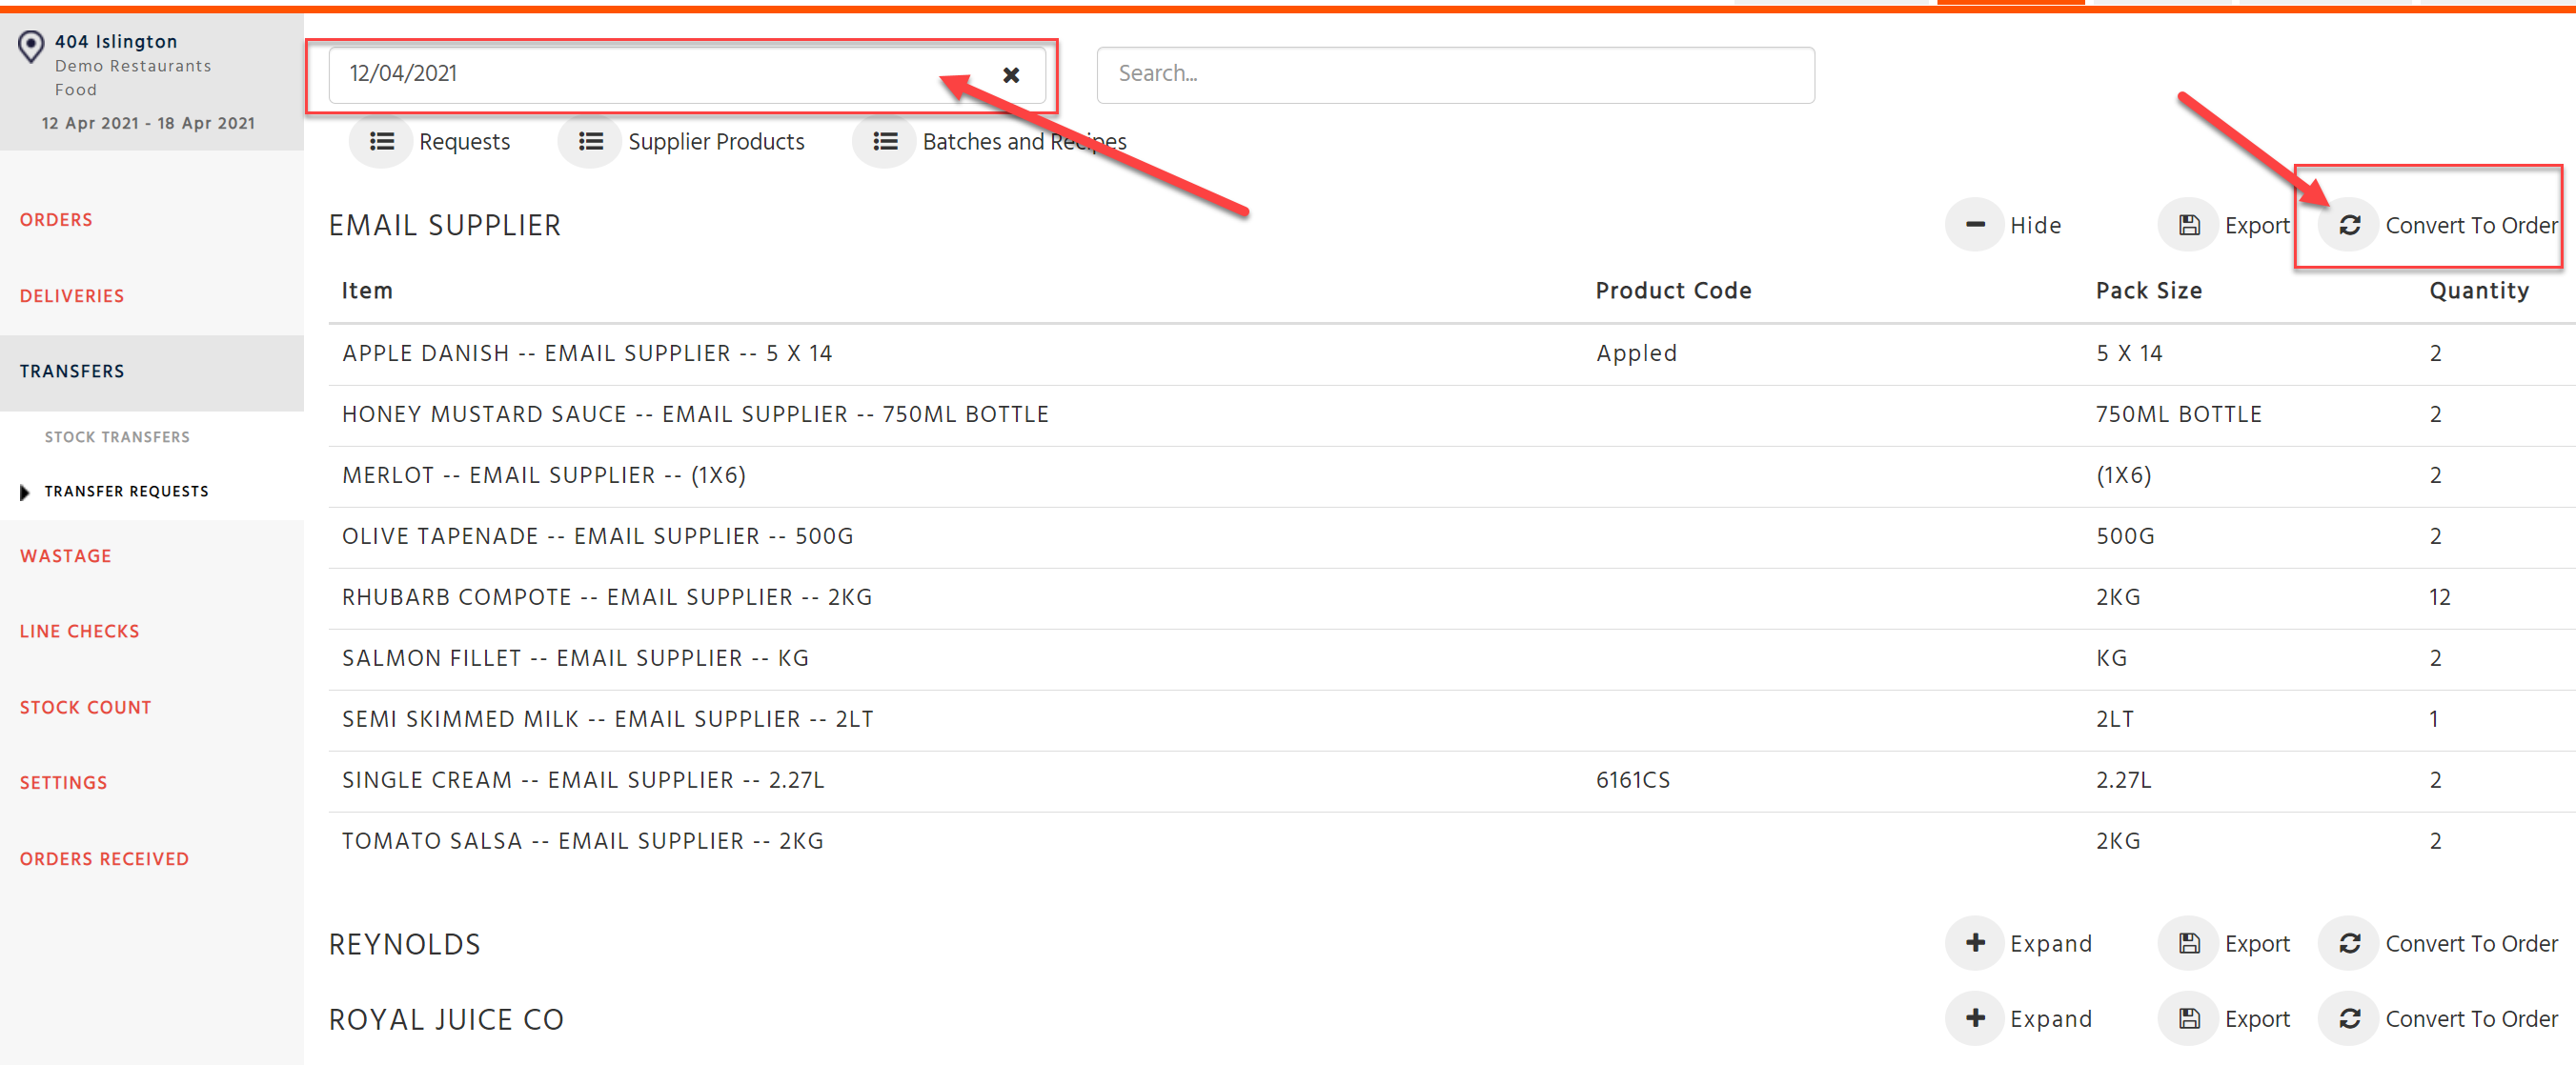Select the Salmon Fillet row item
2576x1065 pixels.
[x=575, y=659]
